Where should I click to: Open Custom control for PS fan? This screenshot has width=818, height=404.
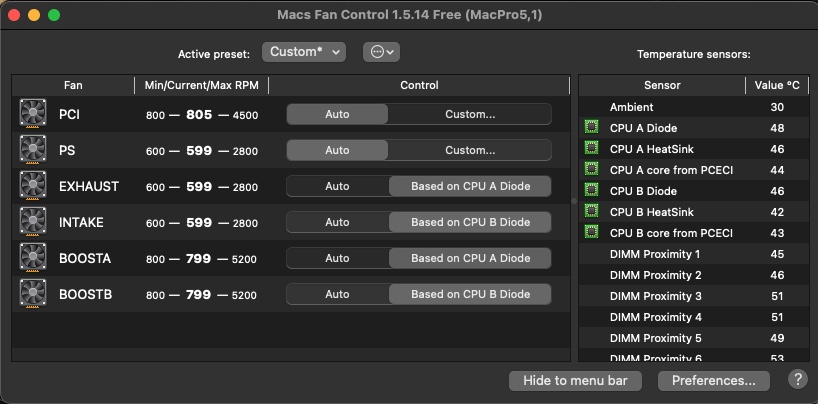tap(470, 150)
